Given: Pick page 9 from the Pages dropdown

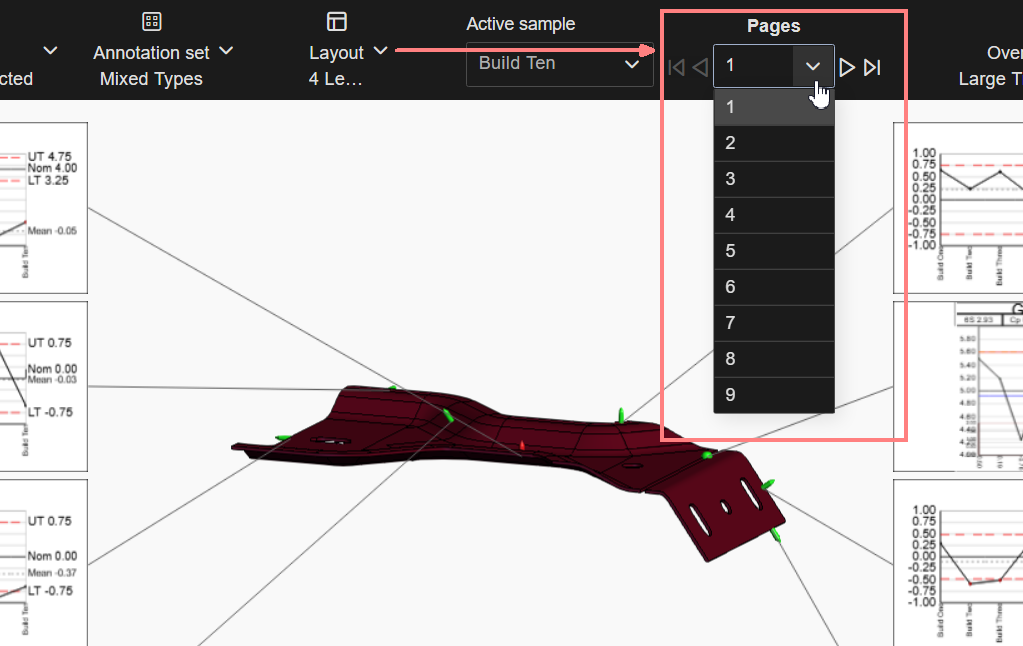Looking at the screenshot, I should click(x=773, y=395).
